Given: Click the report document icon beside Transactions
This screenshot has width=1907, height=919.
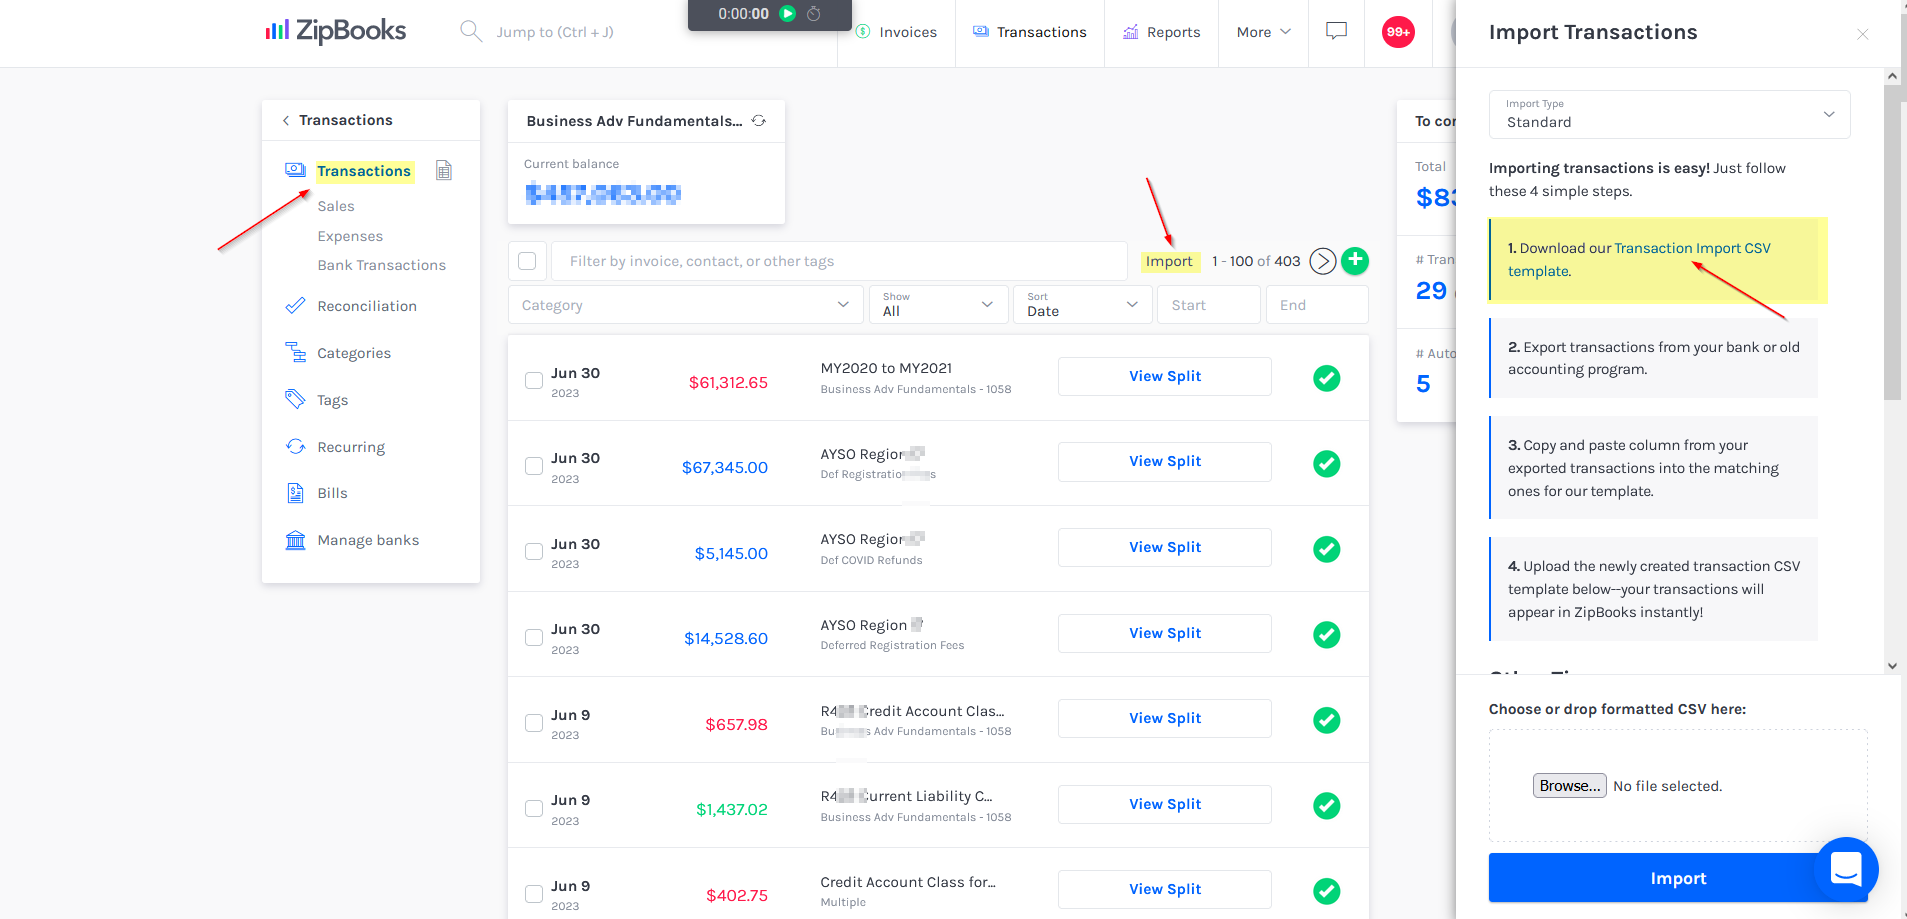Looking at the screenshot, I should click(444, 171).
